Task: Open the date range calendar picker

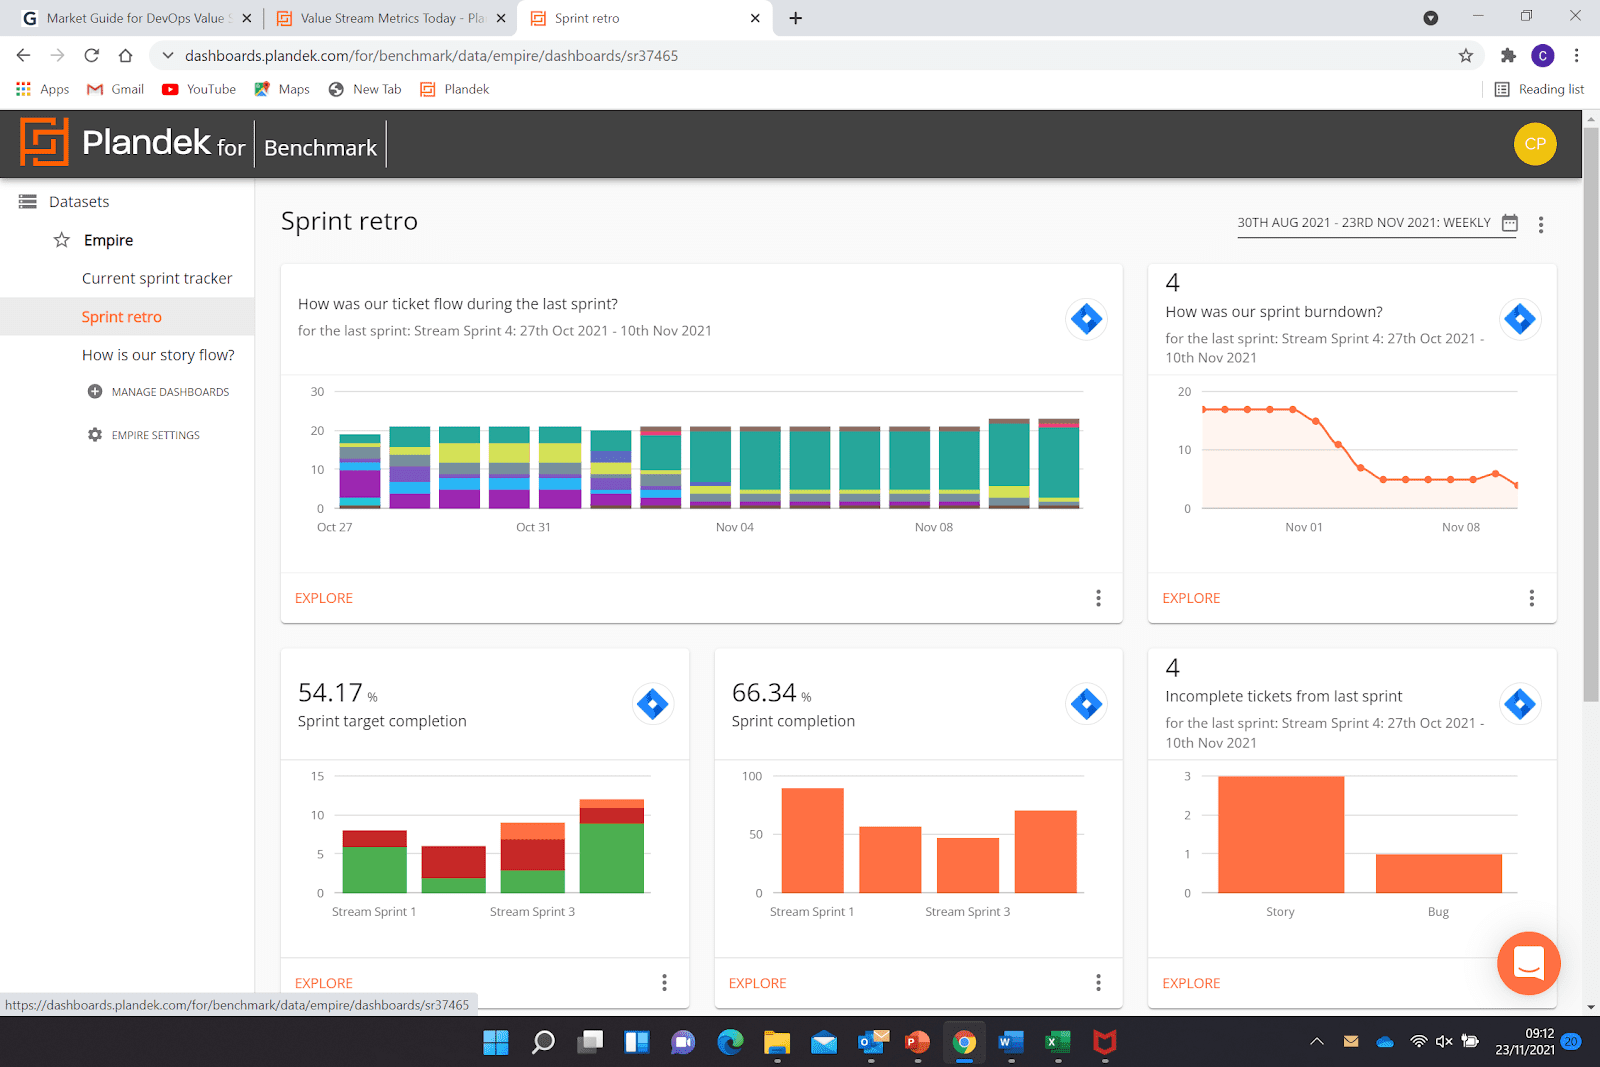Action: (1508, 224)
